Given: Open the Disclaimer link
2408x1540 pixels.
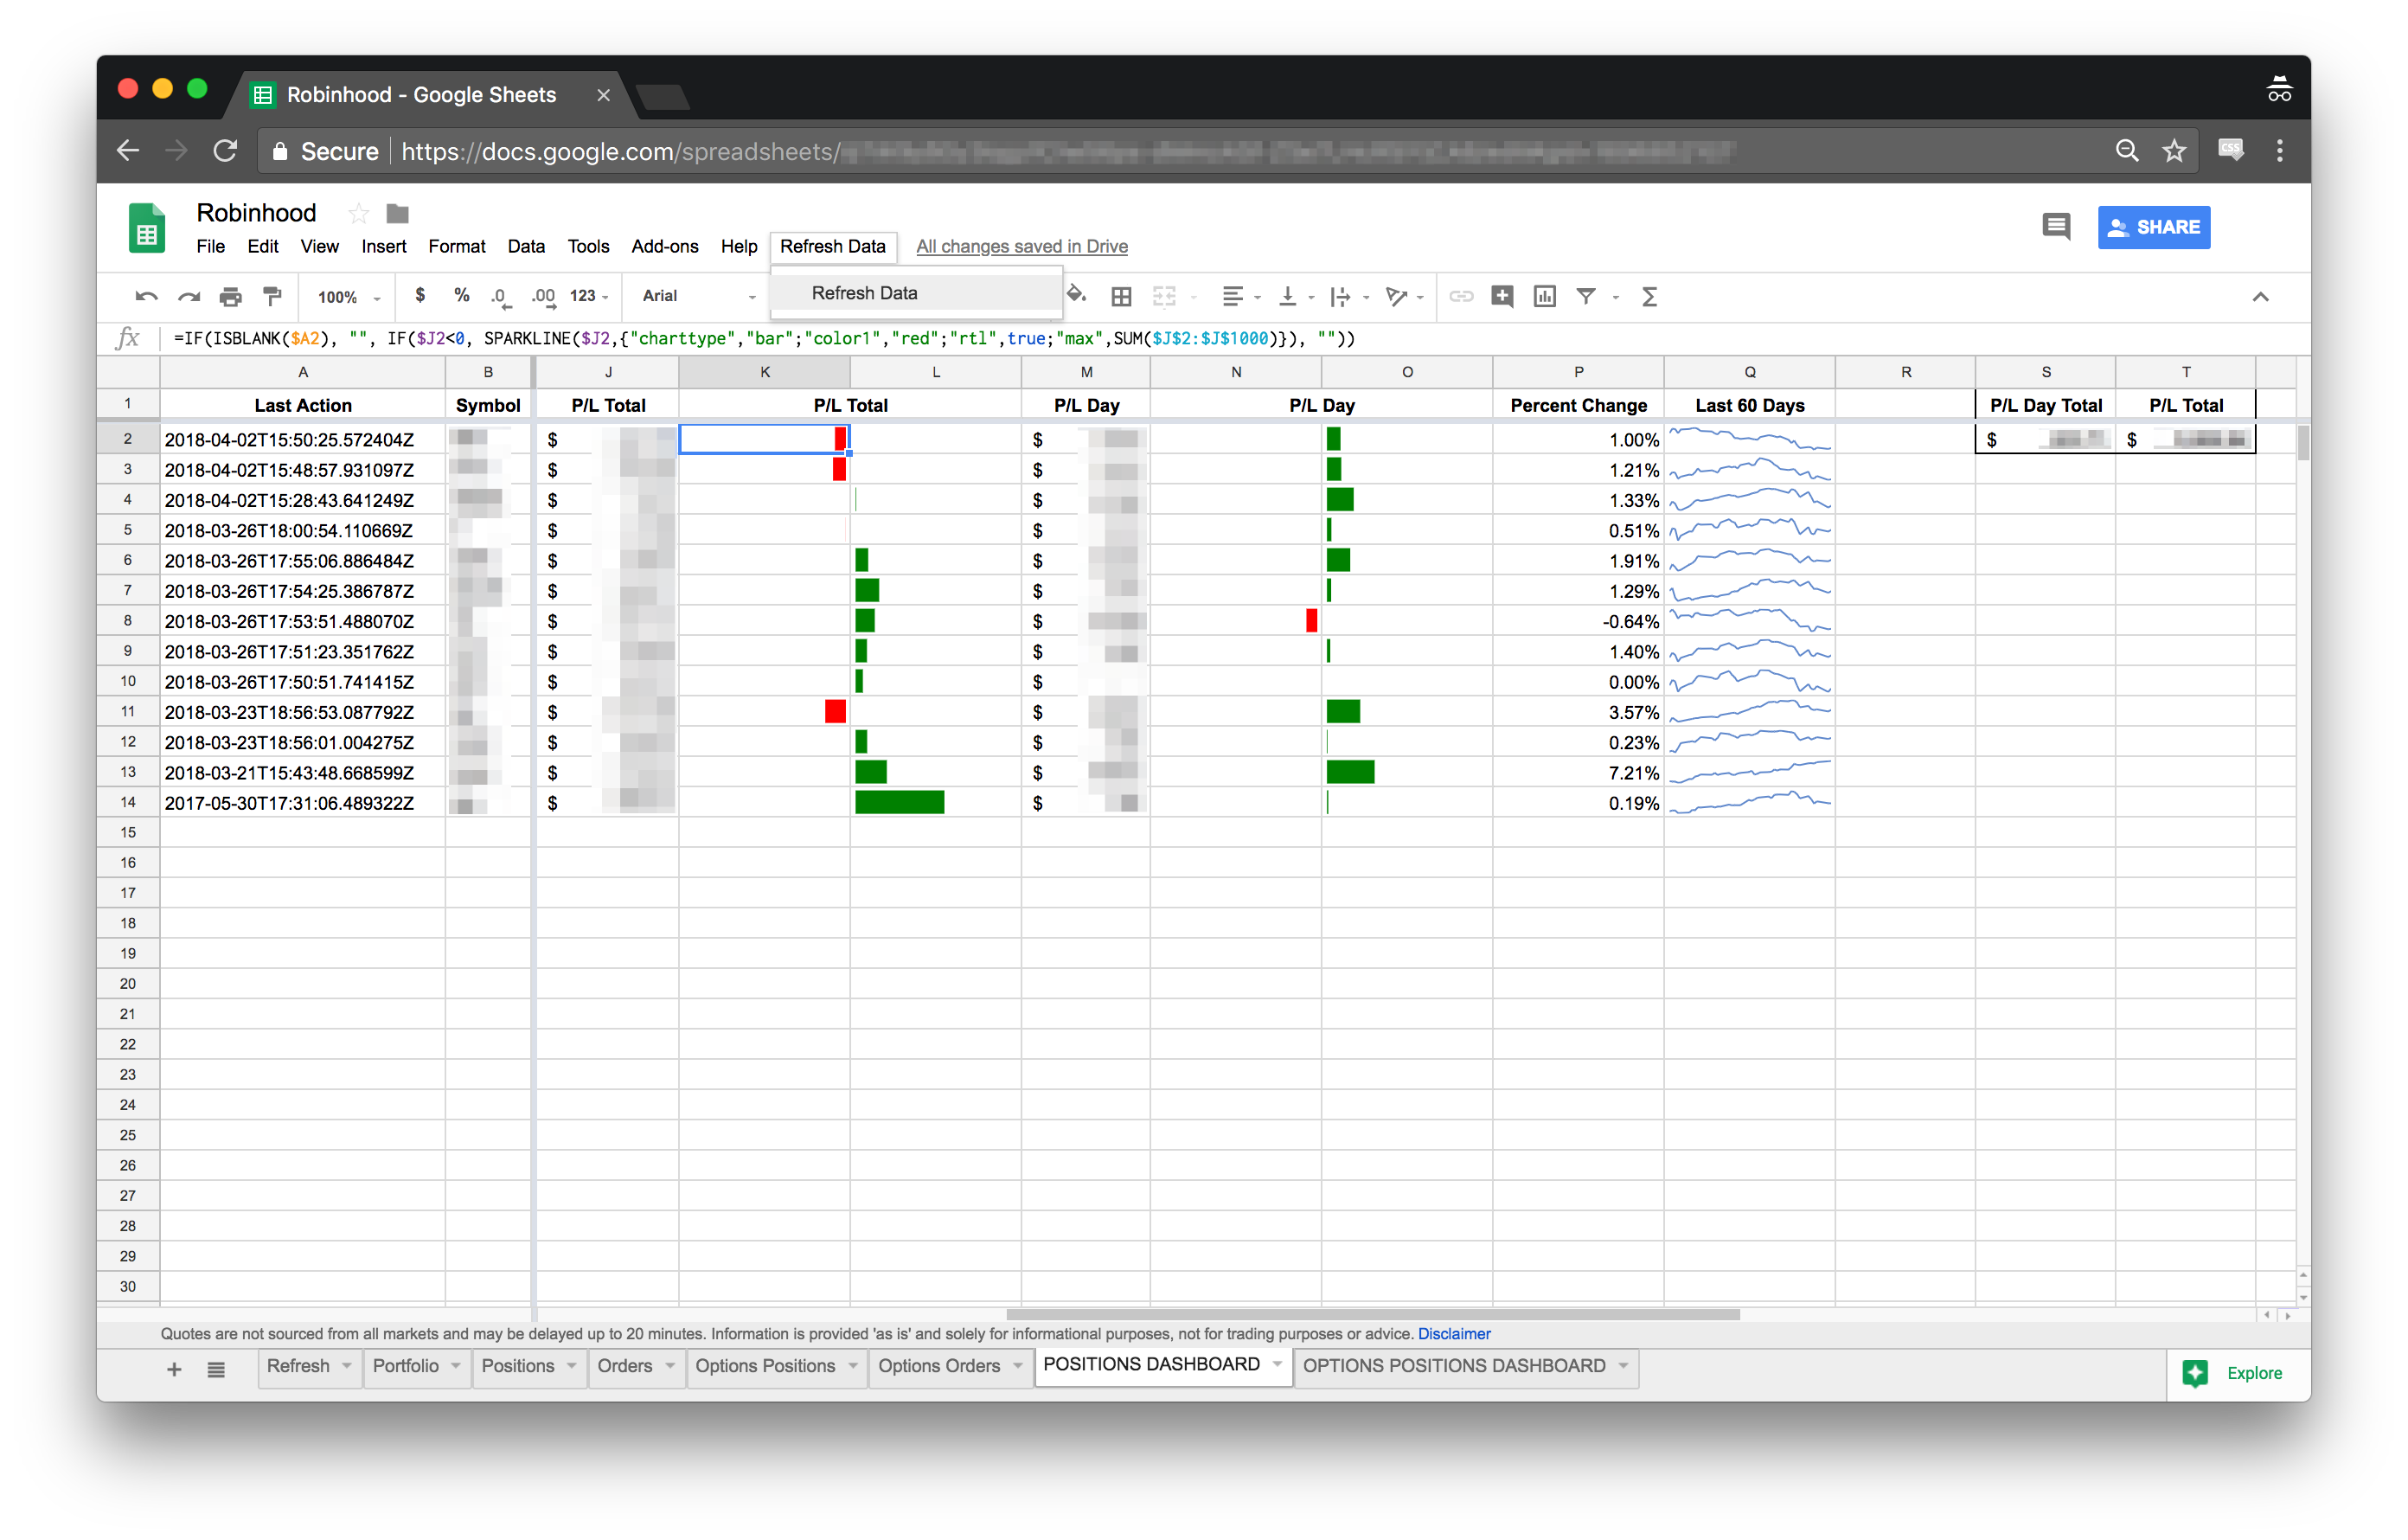Looking at the screenshot, I should [x=1453, y=1334].
